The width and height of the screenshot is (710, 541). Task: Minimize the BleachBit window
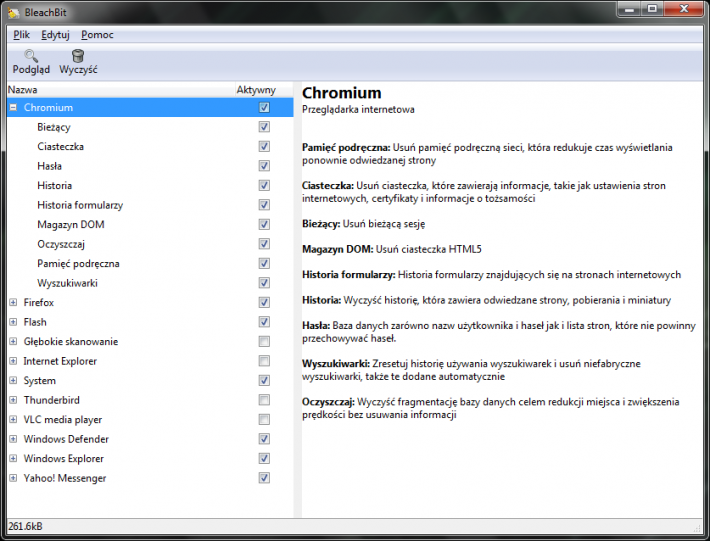coord(629,9)
